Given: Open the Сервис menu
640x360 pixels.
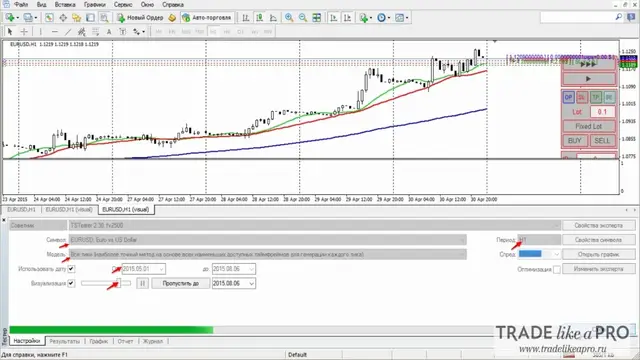Looking at the screenshot, I should click(122, 4).
